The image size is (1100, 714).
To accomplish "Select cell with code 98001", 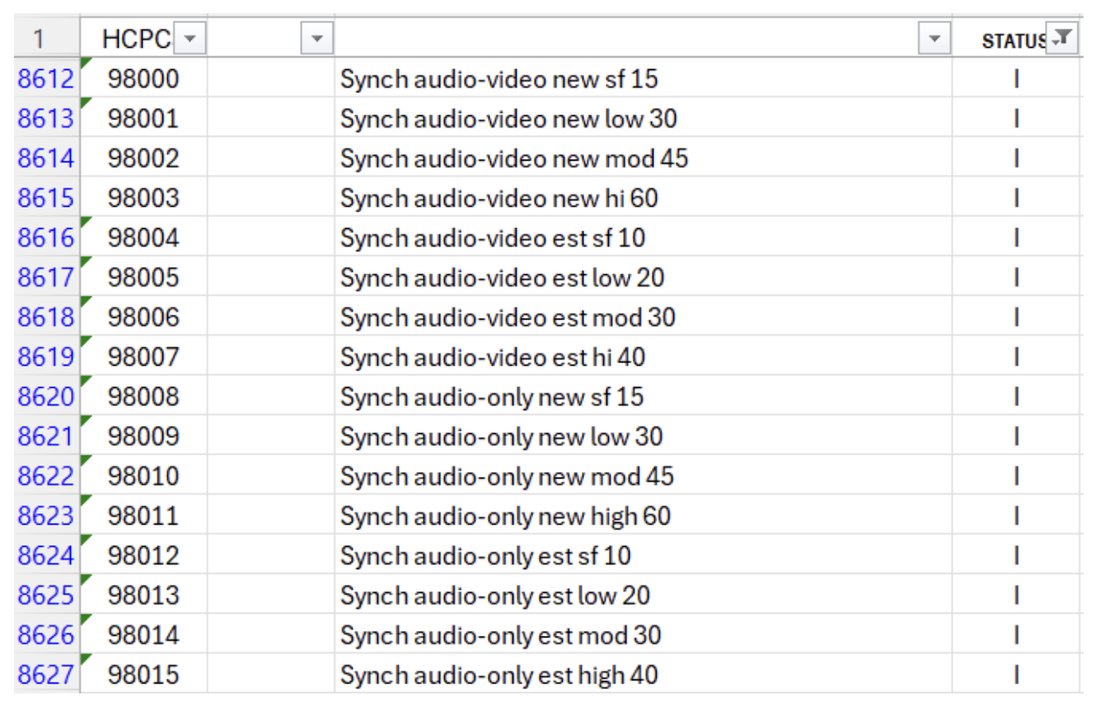I will click(144, 119).
